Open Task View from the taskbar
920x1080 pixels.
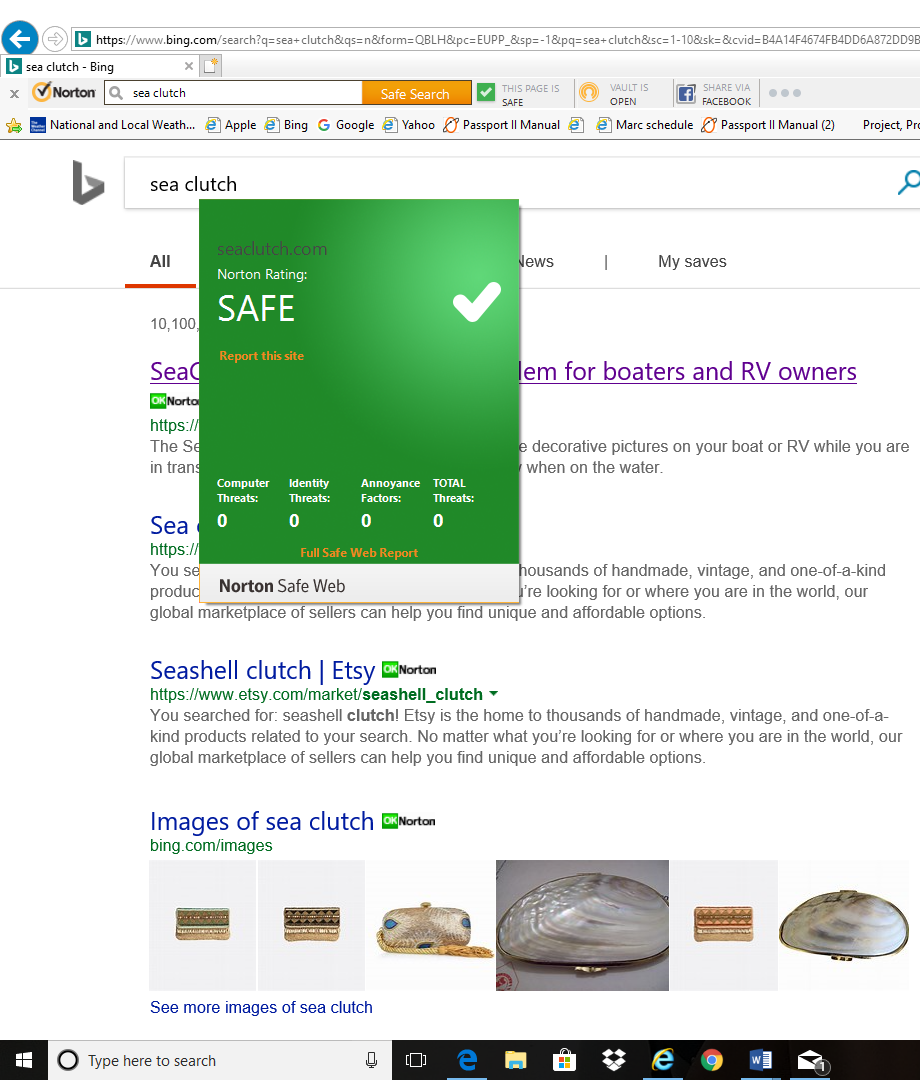[x=416, y=1060]
